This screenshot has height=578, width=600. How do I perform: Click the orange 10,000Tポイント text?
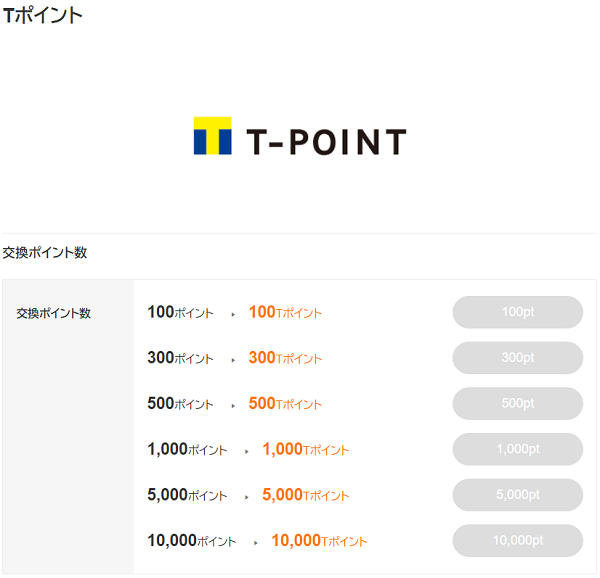click(319, 541)
